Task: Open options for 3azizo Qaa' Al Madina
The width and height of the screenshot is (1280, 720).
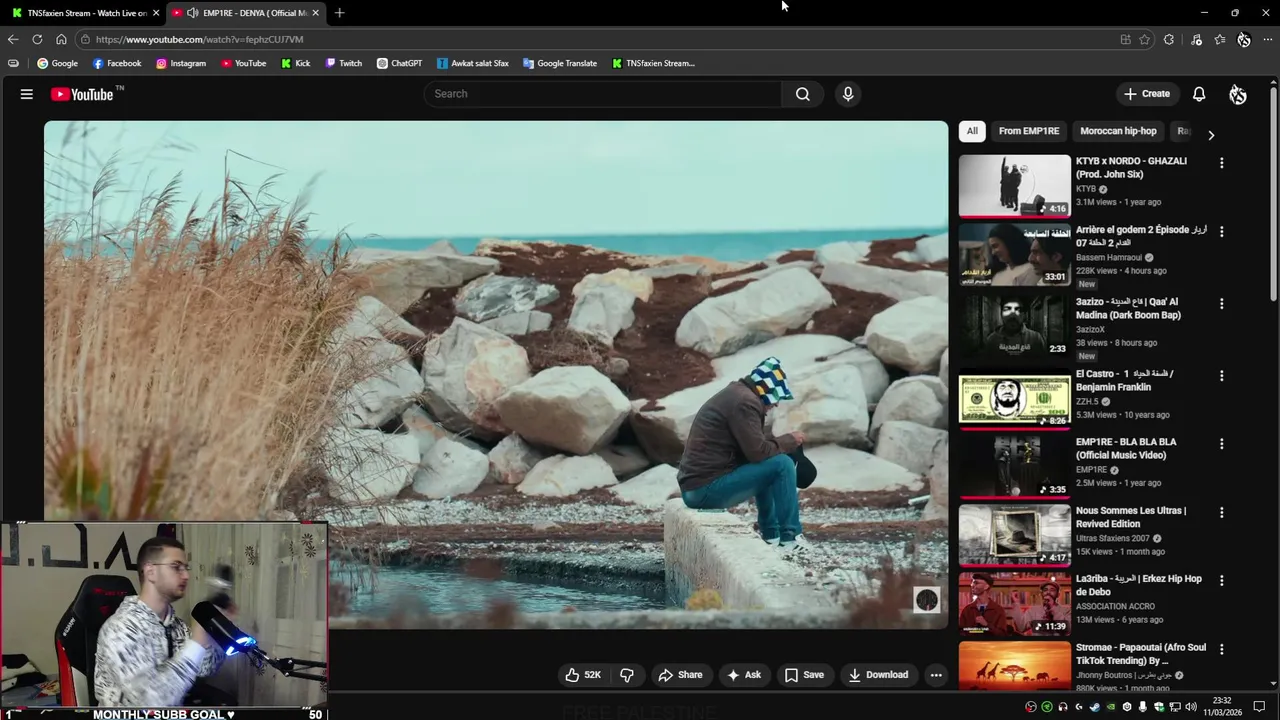Action: tap(1221, 304)
